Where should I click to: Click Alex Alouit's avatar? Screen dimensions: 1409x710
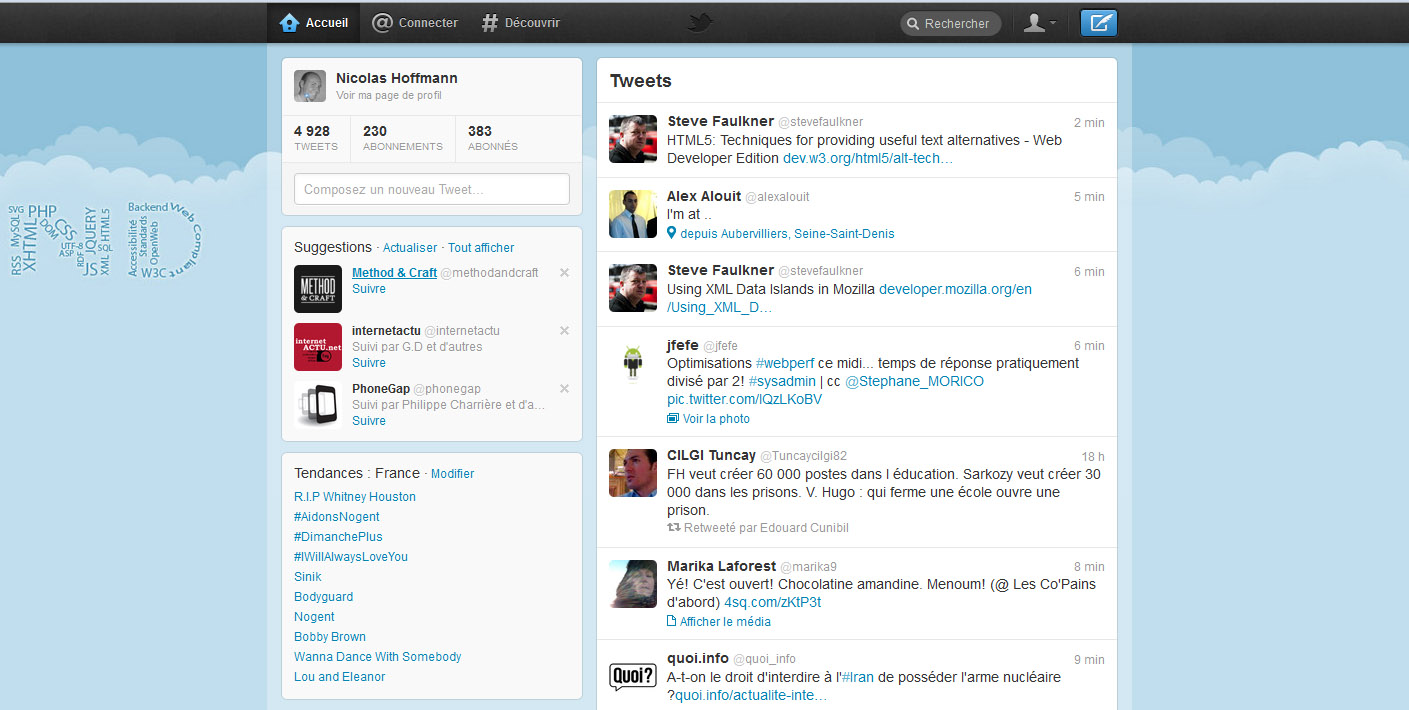pyautogui.click(x=633, y=213)
